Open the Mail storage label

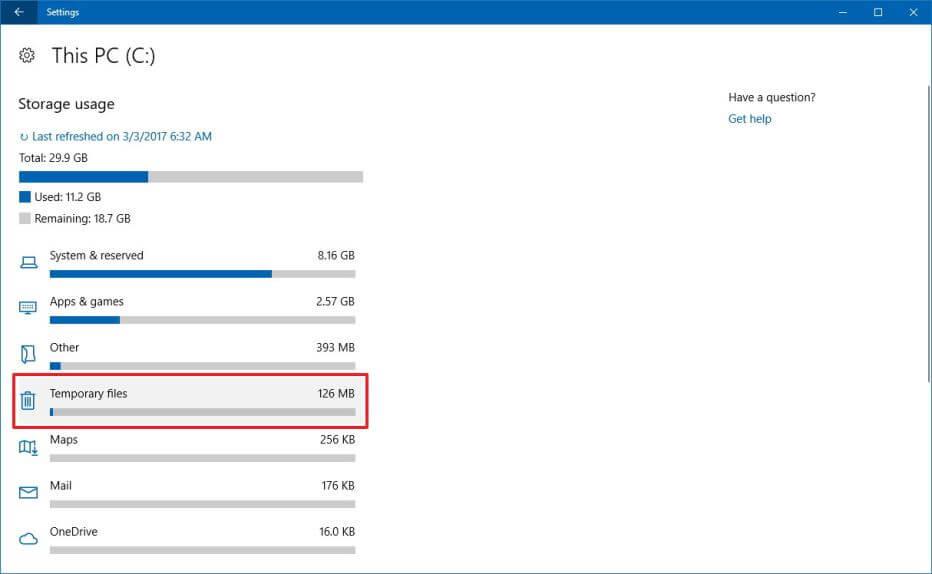pyautogui.click(x=61, y=485)
